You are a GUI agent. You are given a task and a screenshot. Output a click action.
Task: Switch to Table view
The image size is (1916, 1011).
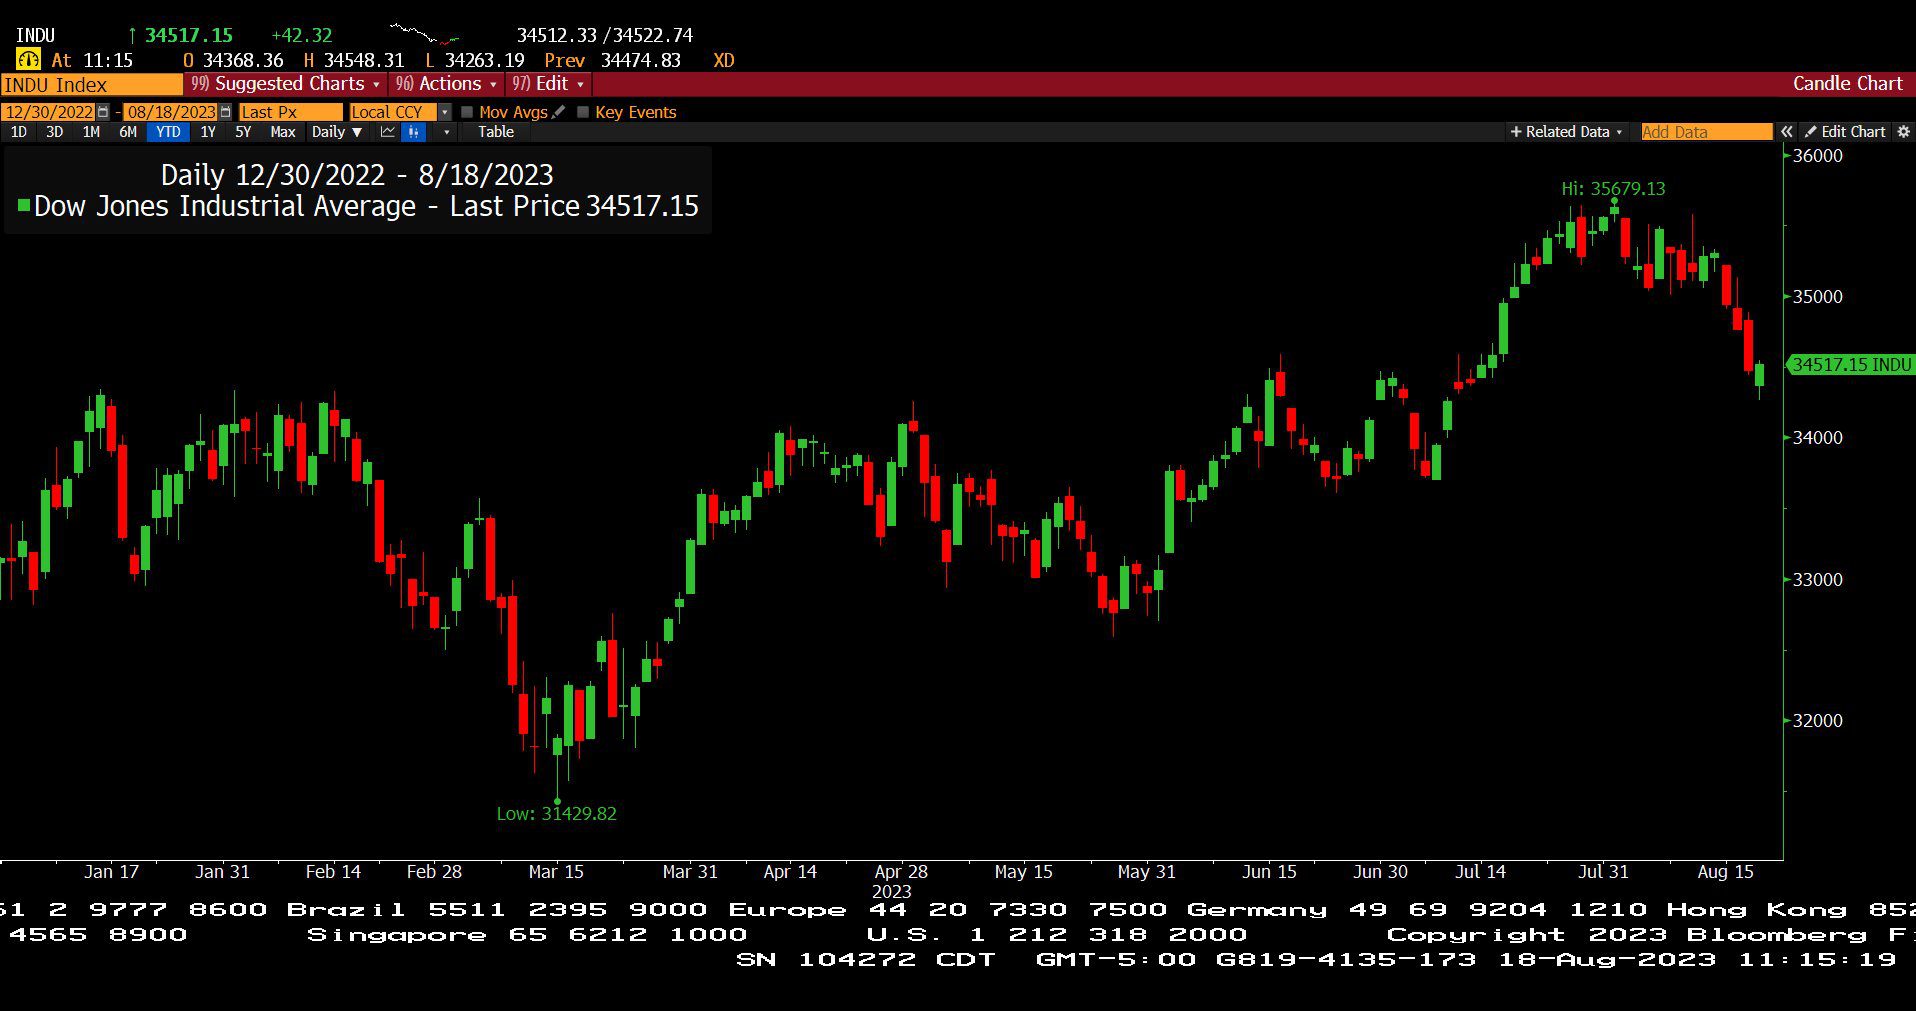pos(496,132)
